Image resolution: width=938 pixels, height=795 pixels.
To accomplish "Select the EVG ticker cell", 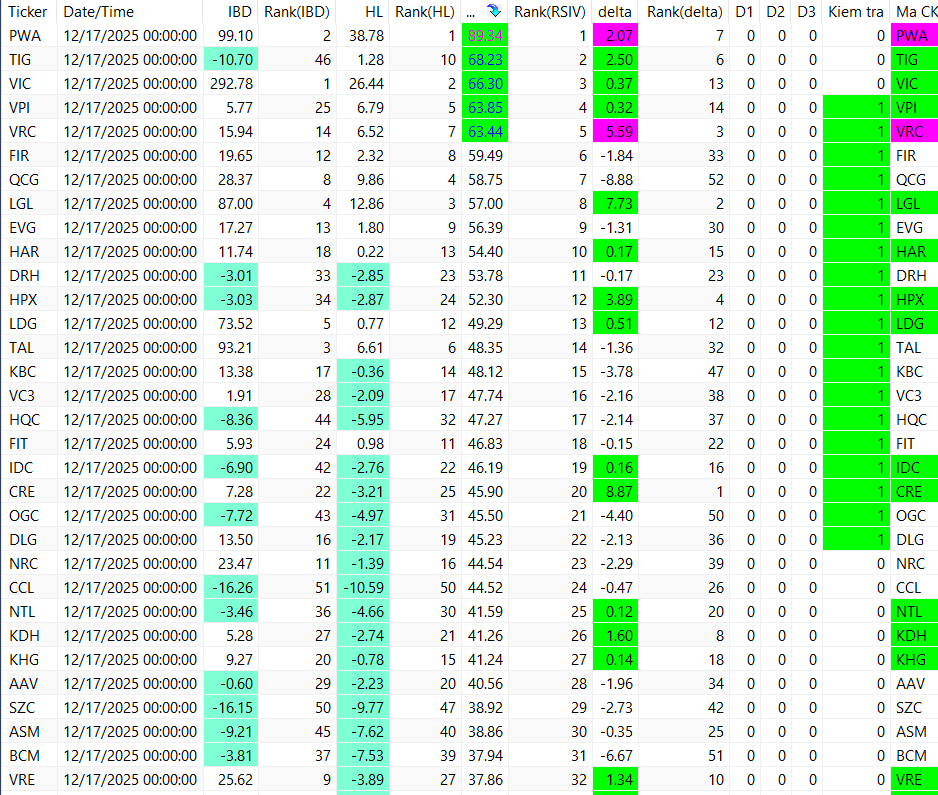I will pos(30,228).
